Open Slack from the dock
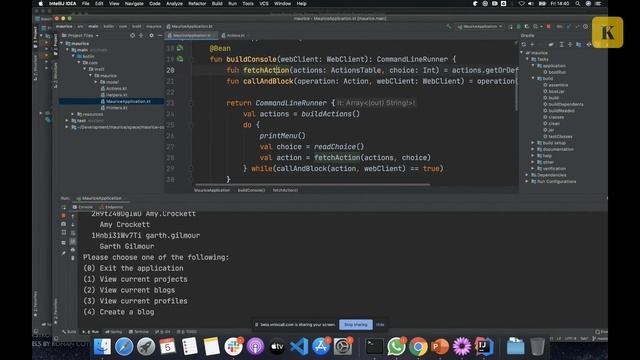The image size is (640, 360). pos(233,347)
